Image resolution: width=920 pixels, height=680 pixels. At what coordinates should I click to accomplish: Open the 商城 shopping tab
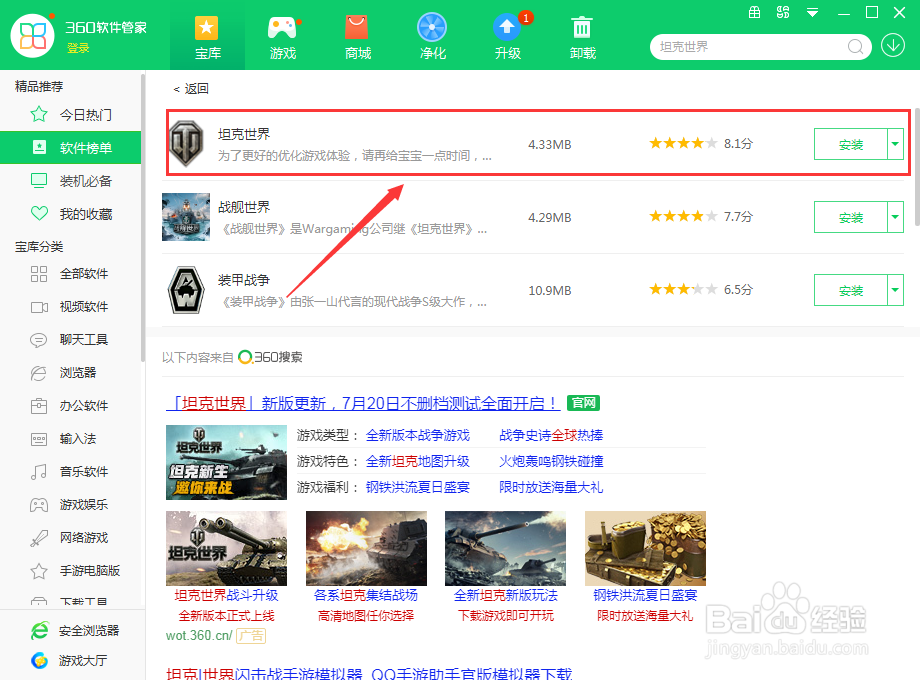pyautogui.click(x=357, y=38)
